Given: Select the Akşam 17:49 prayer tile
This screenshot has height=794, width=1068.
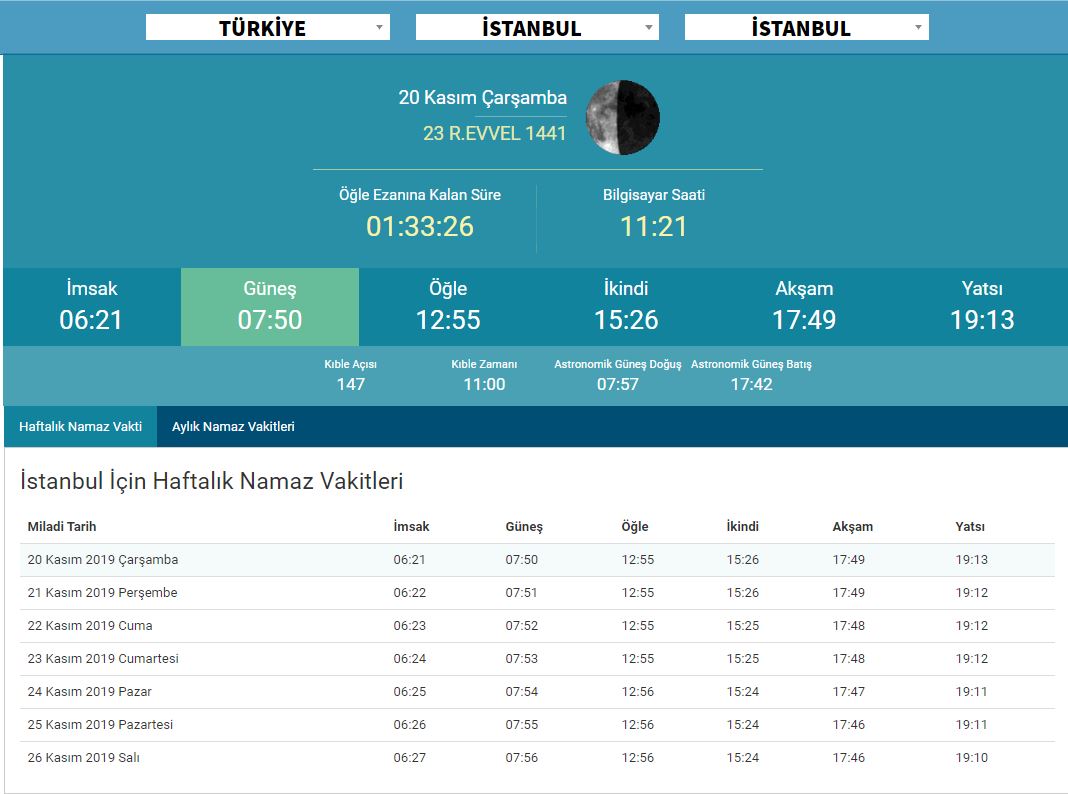Looking at the screenshot, I should [804, 306].
